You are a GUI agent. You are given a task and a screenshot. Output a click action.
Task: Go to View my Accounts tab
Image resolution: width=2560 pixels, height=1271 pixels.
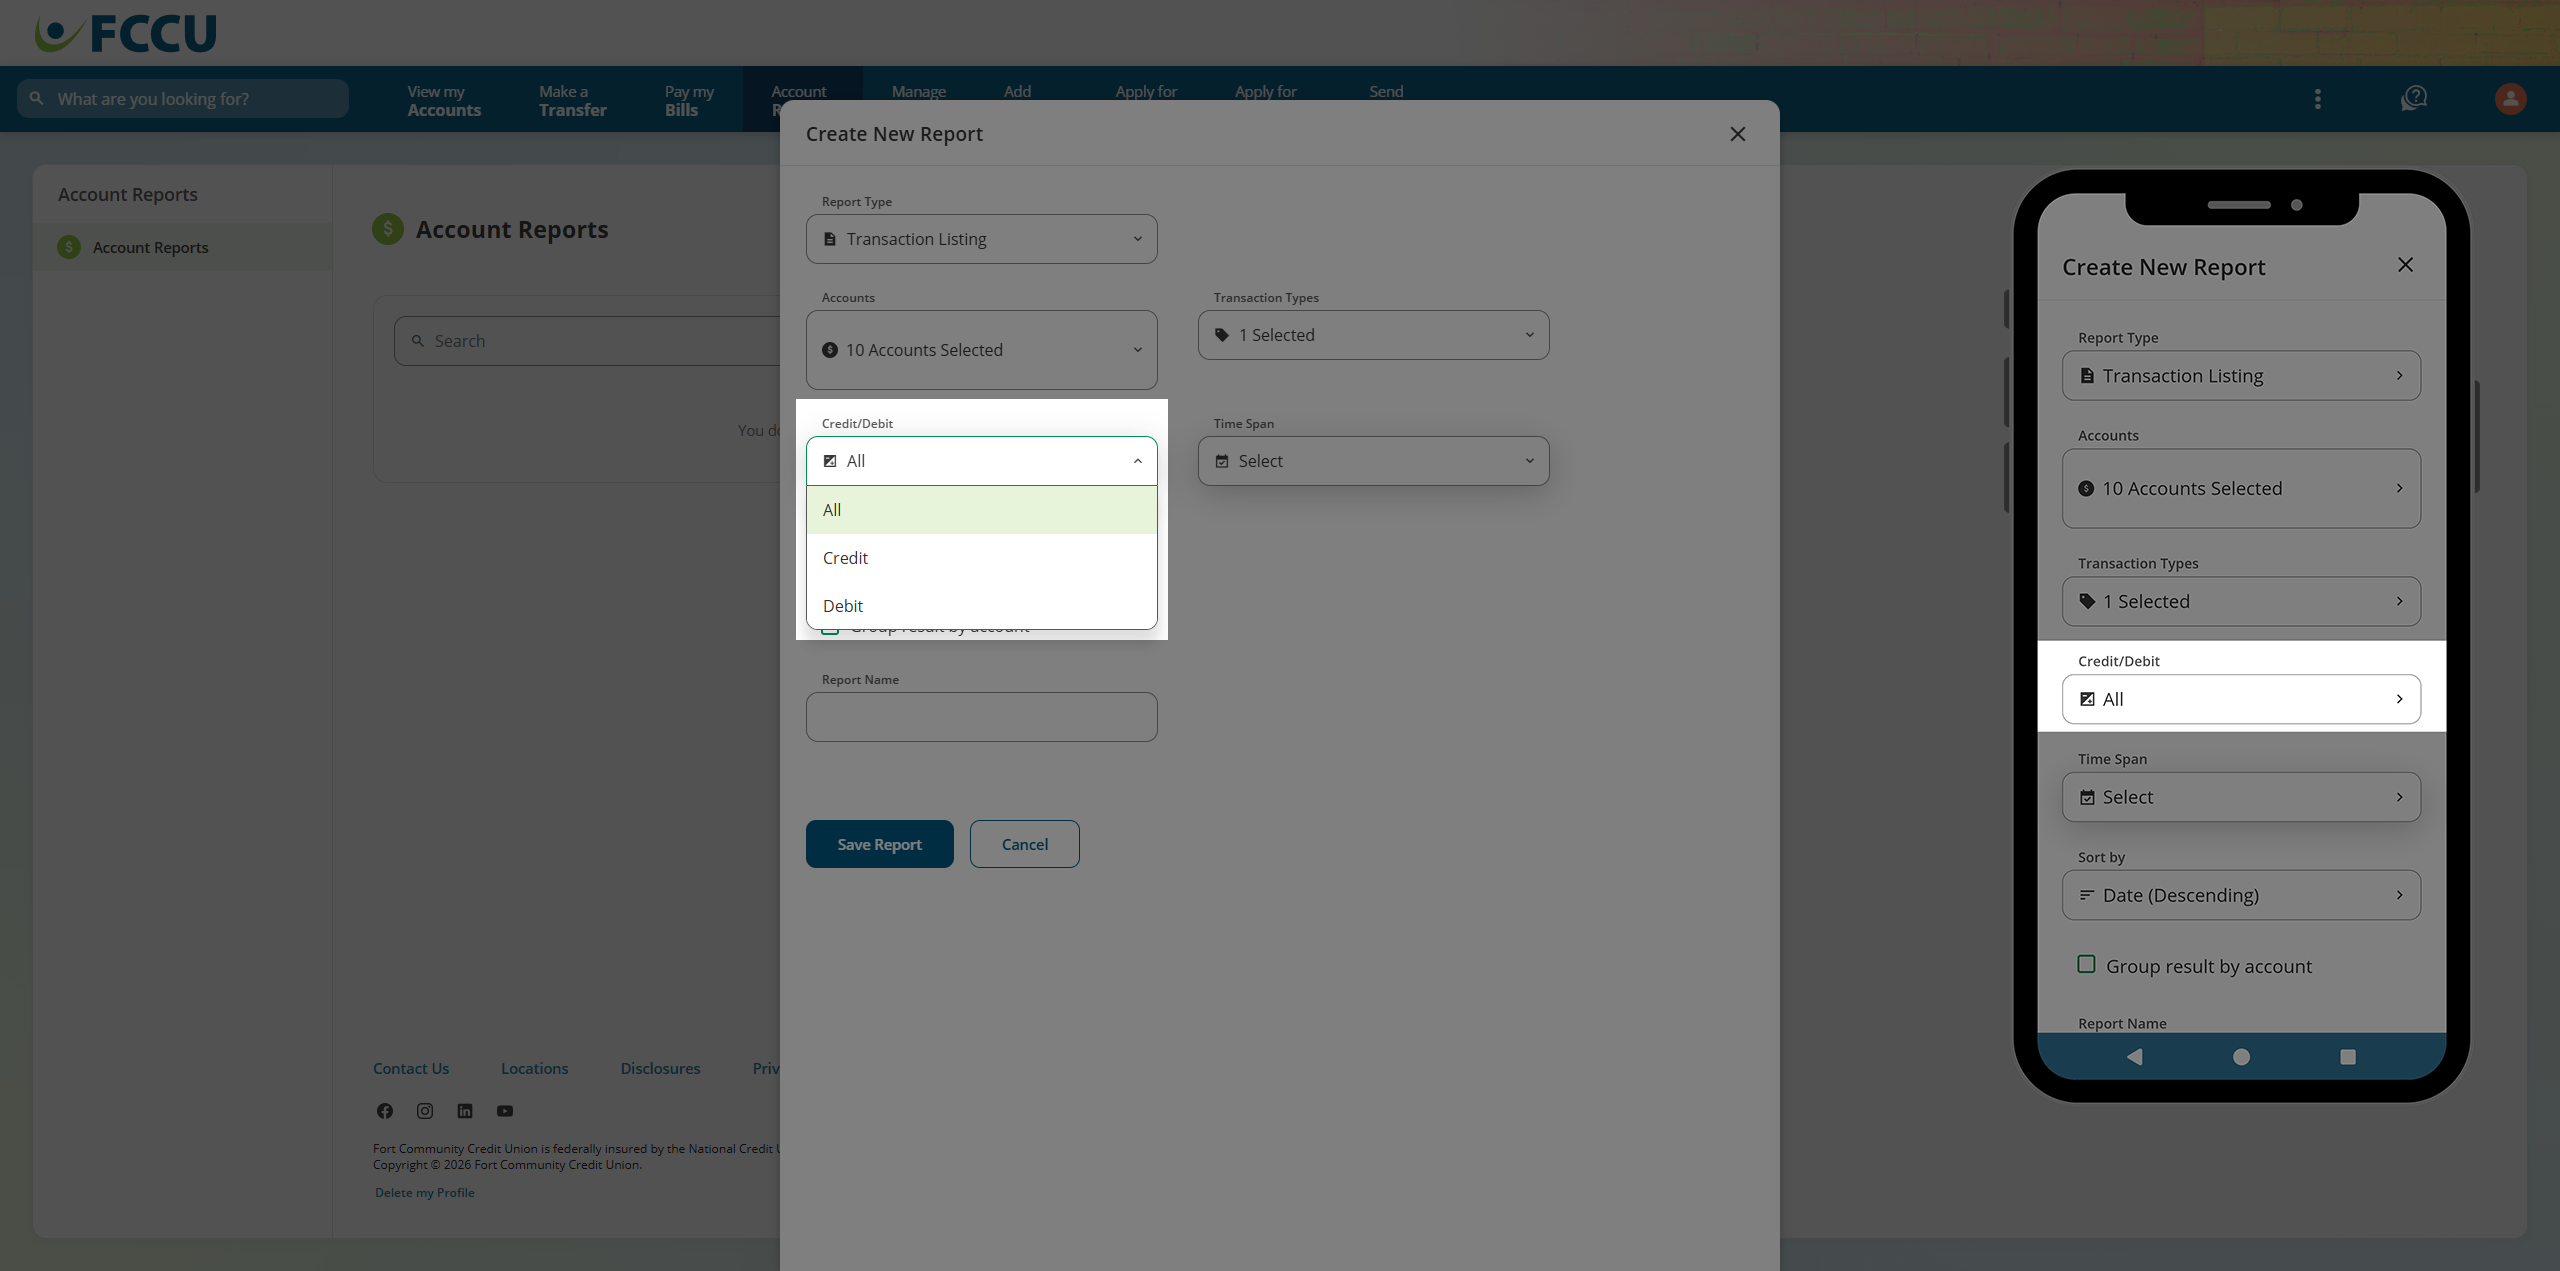click(444, 100)
